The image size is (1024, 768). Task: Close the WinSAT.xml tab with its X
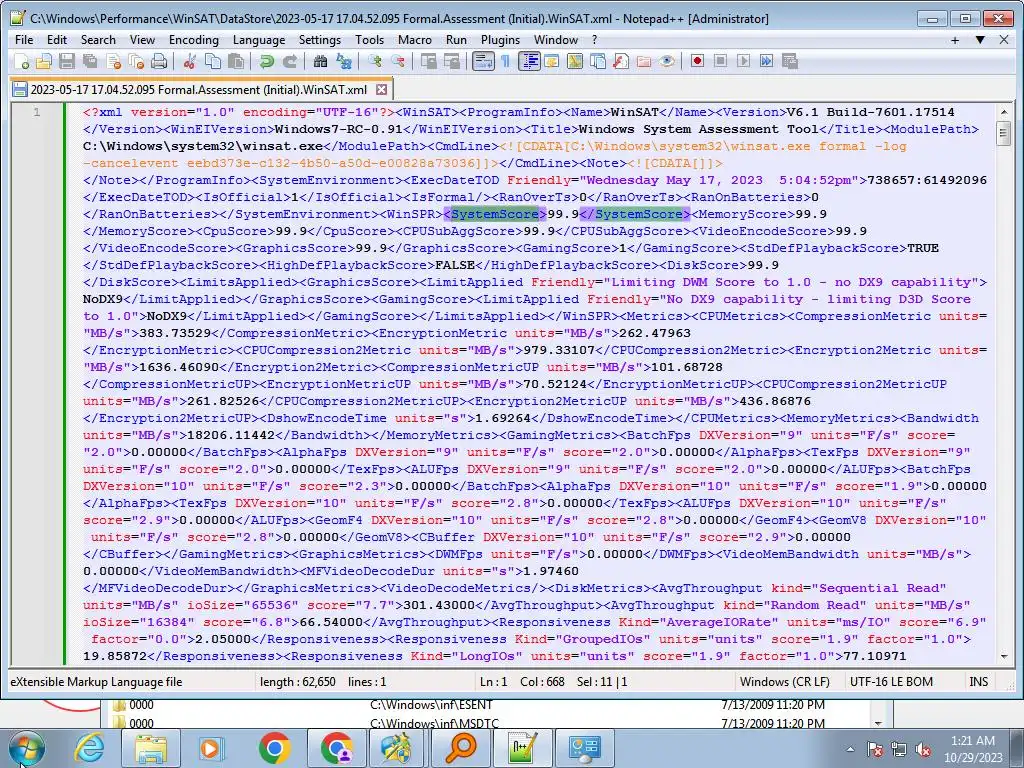click(x=381, y=89)
